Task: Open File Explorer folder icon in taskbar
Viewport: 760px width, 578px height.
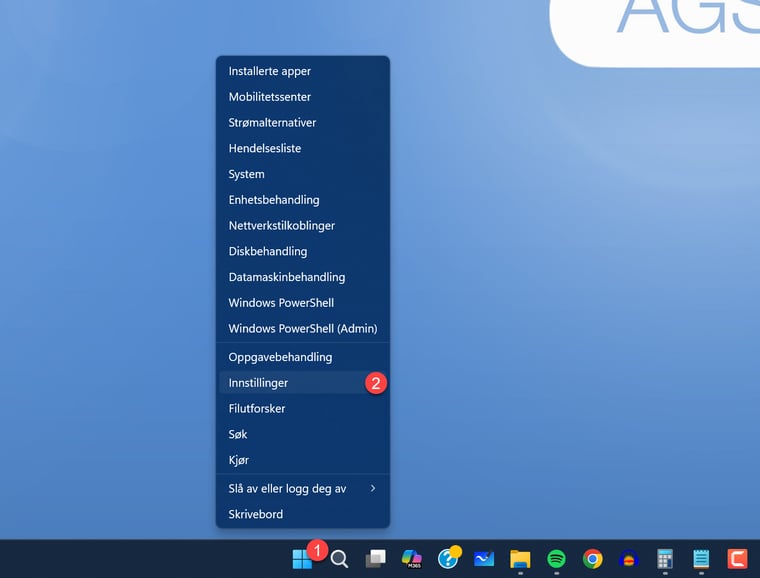Action: (520, 559)
